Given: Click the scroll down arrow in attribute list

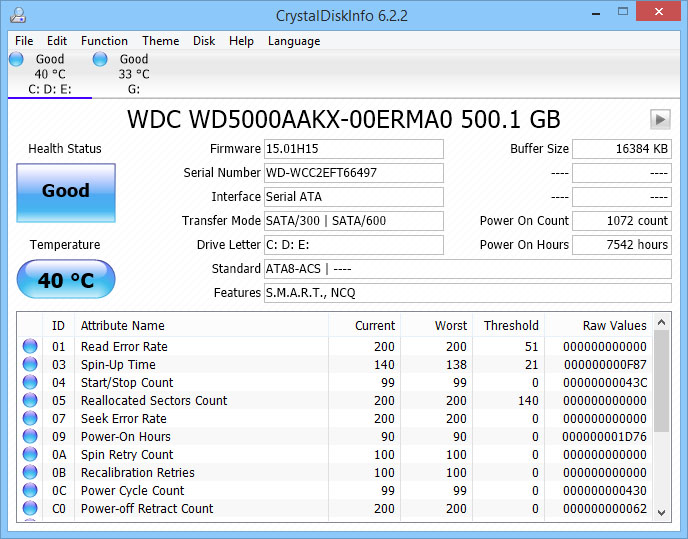Looking at the screenshot, I should click(x=660, y=512).
